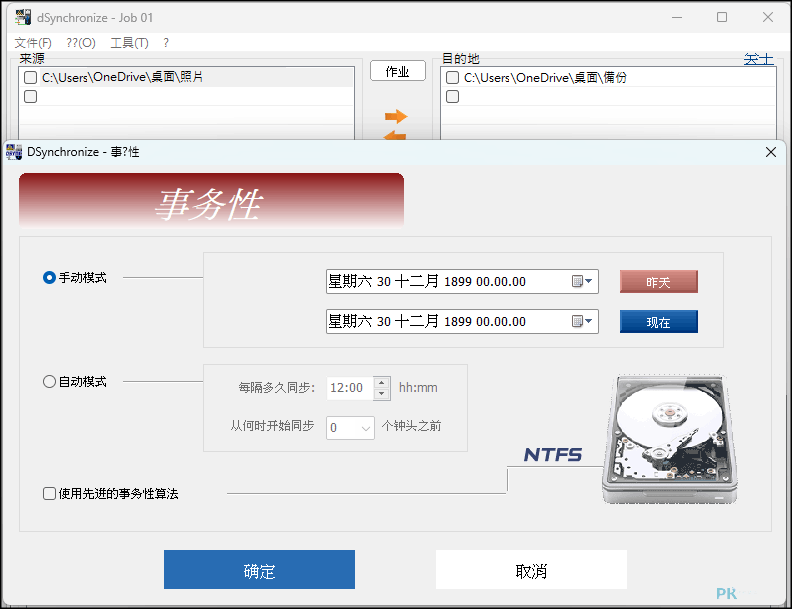Click the 作业 button in main window
The width and height of the screenshot is (792, 609).
pos(398,71)
